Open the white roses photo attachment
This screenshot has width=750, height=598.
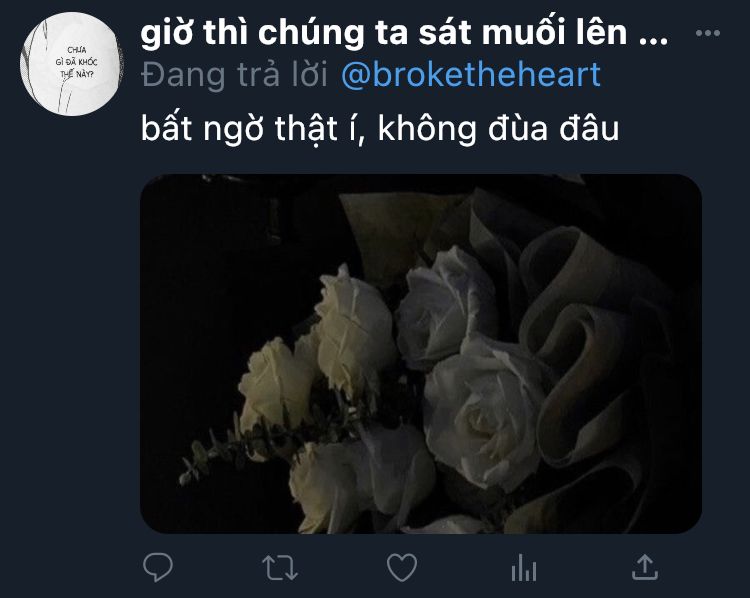point(421,354)
